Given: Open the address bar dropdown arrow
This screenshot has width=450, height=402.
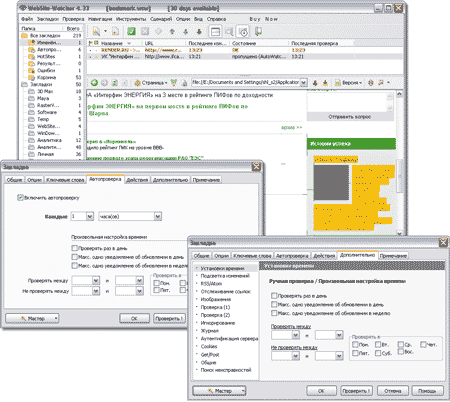Looking at the screenshot, I should 303,82.
